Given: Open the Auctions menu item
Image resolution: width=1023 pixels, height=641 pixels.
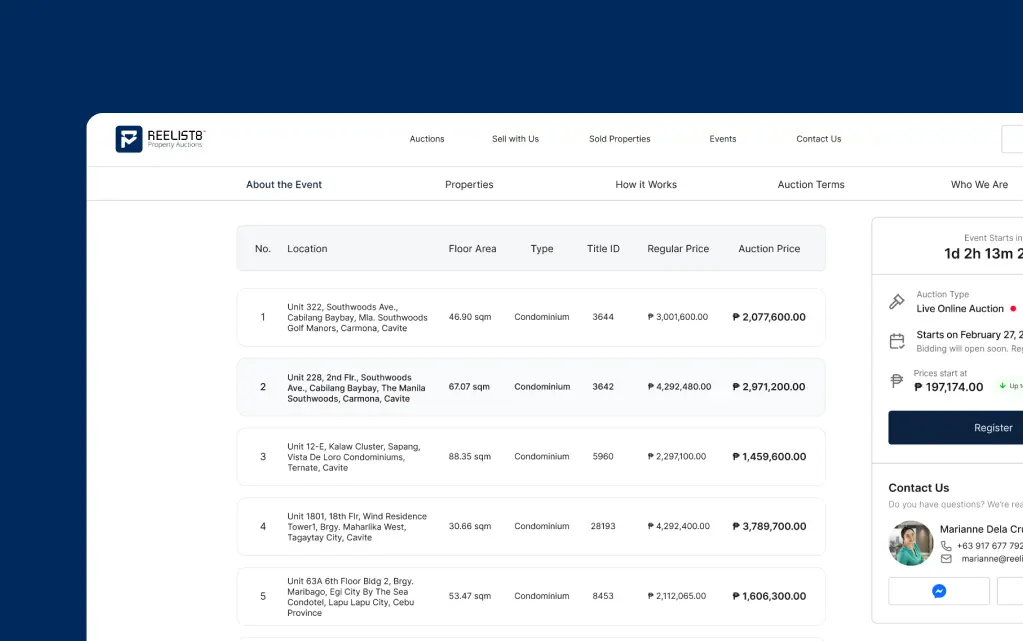Looking at the screenshot, I should click(427, 139).
